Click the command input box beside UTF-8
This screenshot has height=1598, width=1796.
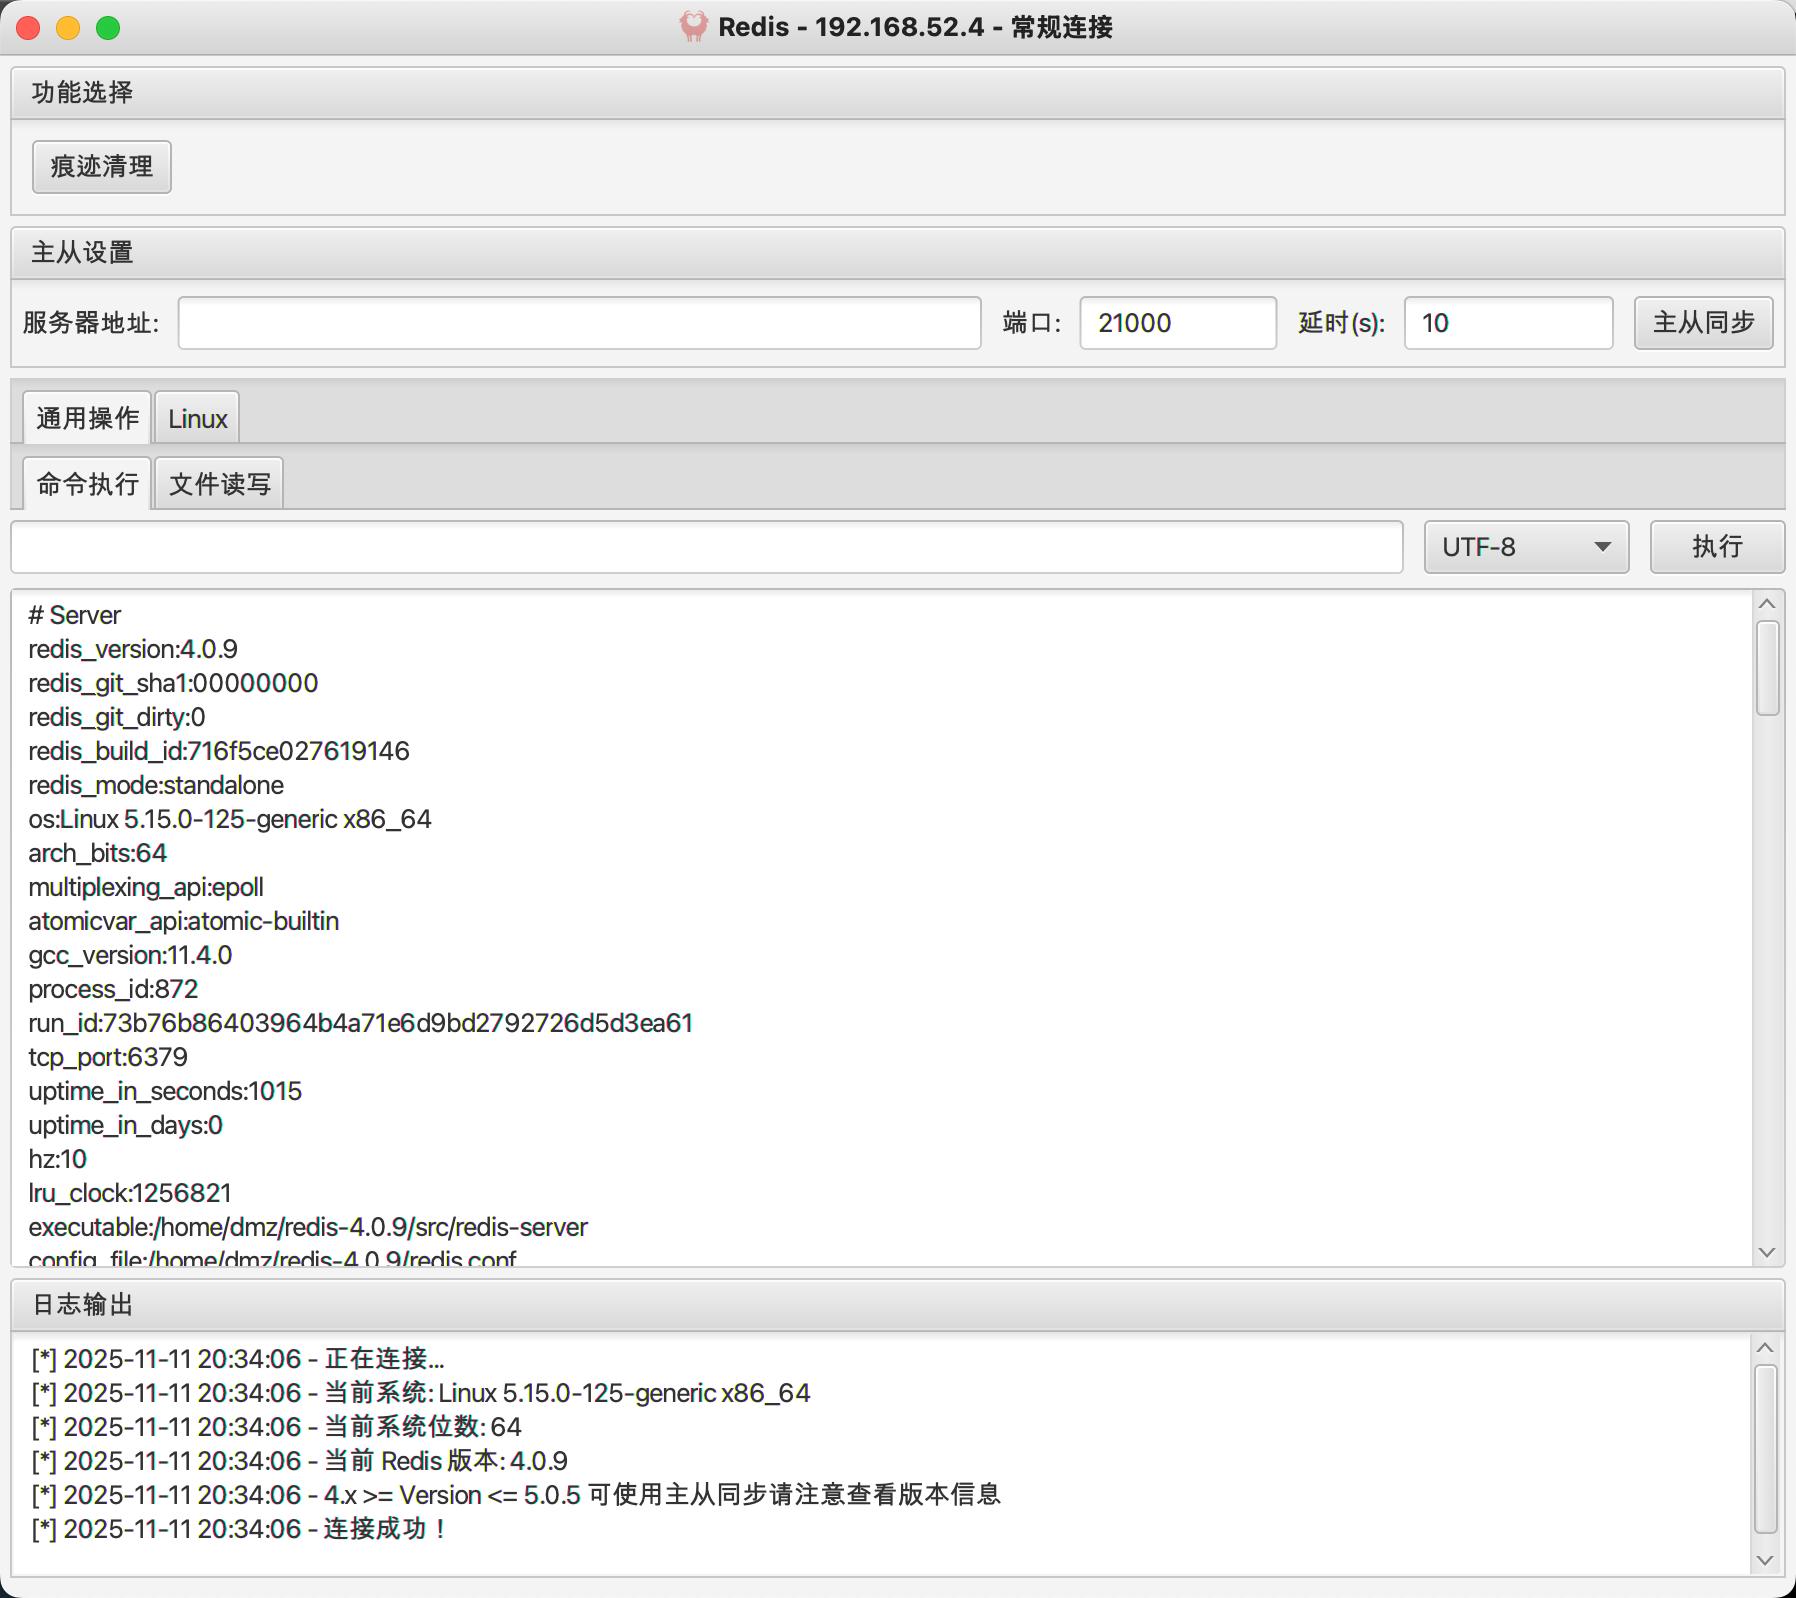(707, 547)
